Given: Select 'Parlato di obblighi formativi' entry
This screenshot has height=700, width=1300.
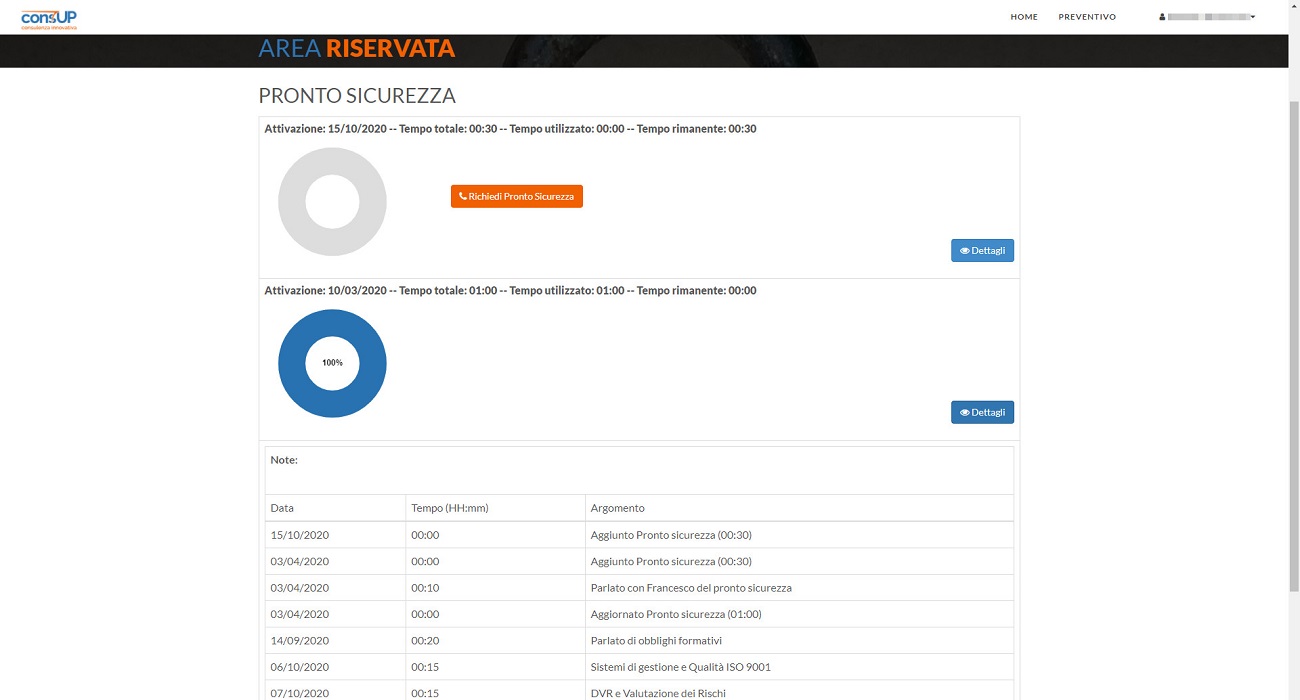Looking at the screenshot, I should [656, 641].
